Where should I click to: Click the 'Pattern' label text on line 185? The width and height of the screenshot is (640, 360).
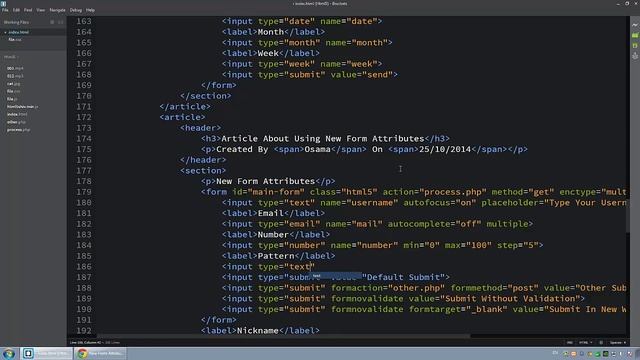coord(276,256)
